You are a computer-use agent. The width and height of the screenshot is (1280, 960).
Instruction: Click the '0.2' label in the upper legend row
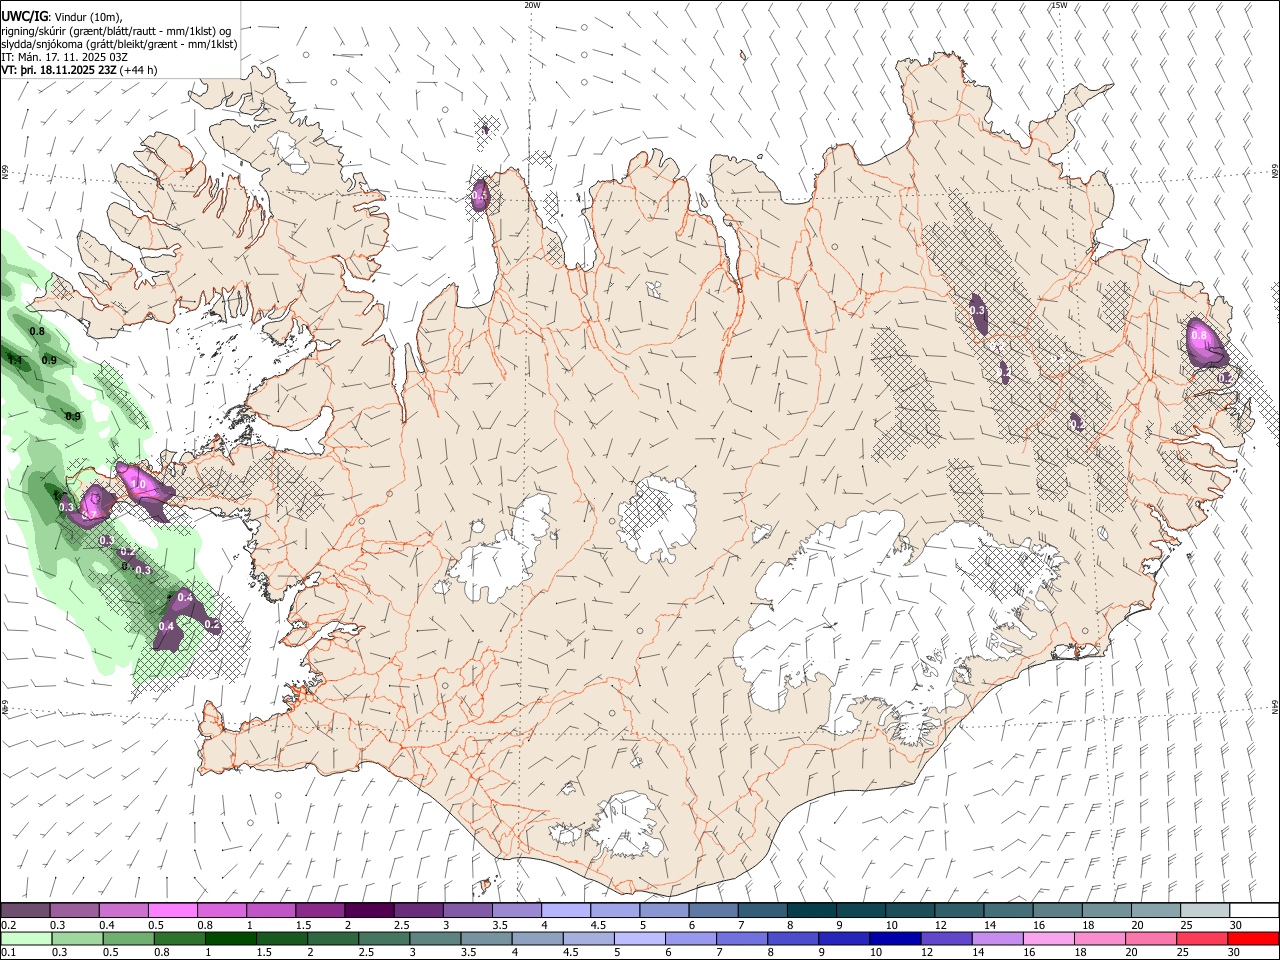pos(9,925)
